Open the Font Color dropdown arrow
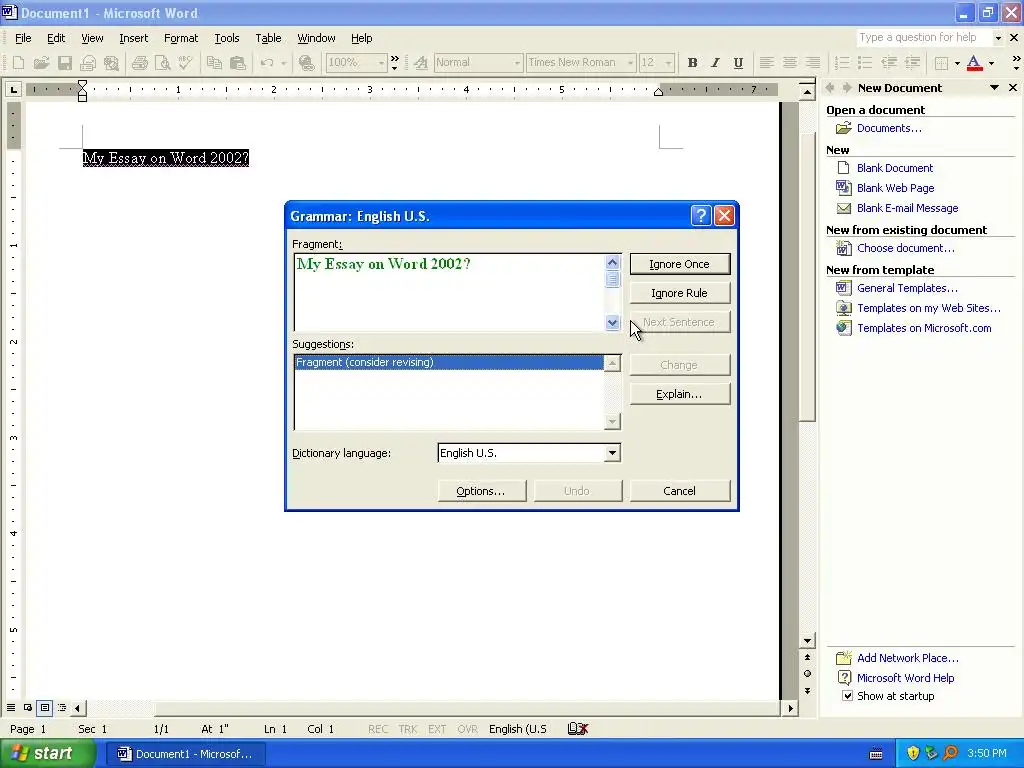Viewport: 1024px width, 768px height. (991, 63)
